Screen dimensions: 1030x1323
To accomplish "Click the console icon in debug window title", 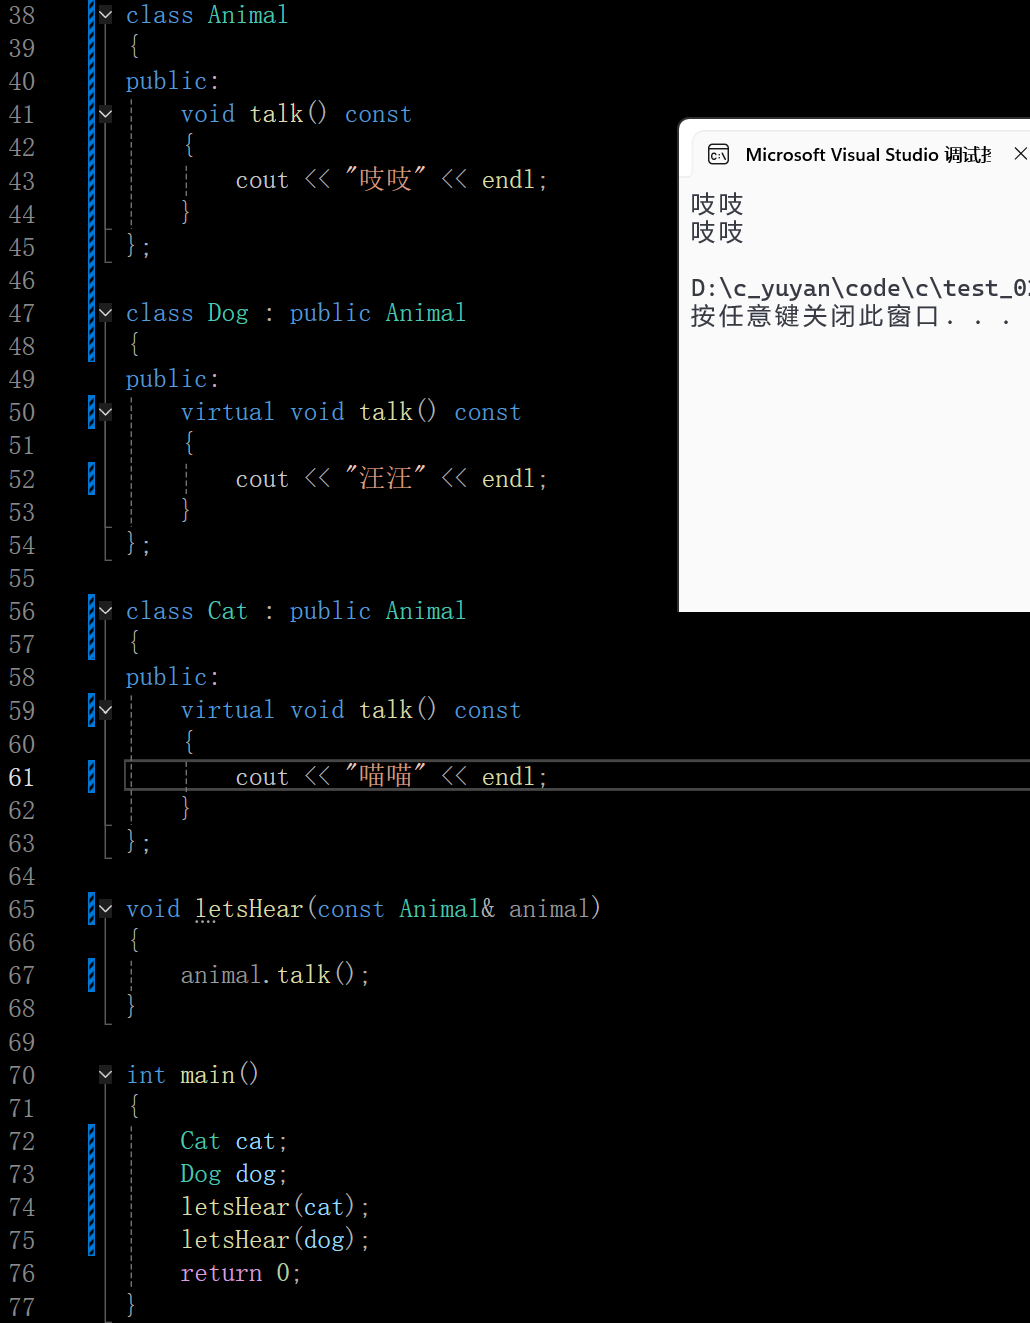I will 718,154.
